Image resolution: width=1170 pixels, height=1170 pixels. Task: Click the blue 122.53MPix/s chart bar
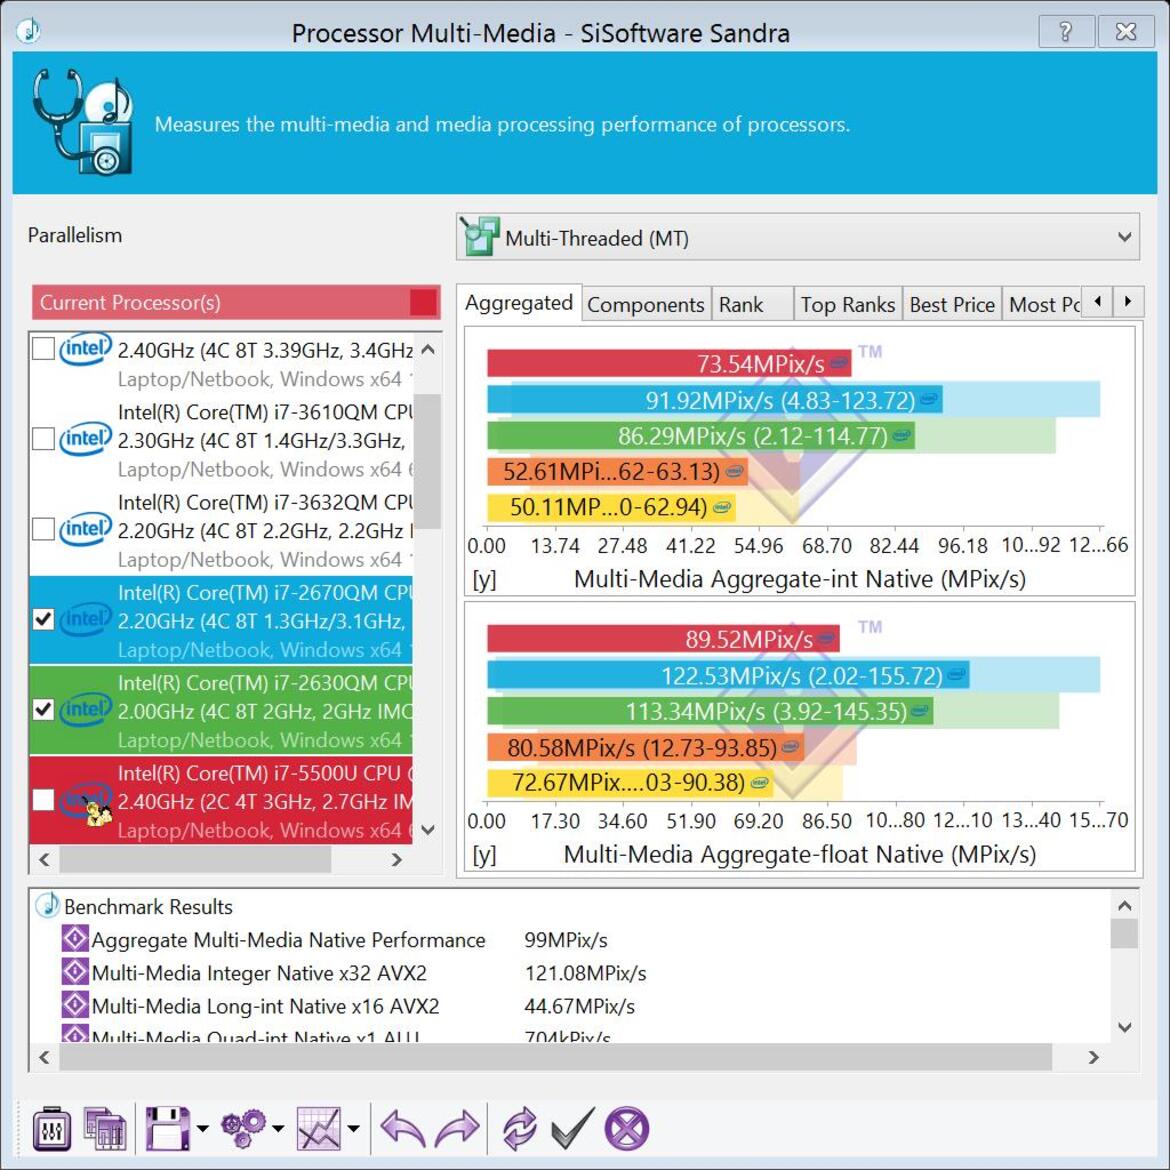tap(728, 675)
